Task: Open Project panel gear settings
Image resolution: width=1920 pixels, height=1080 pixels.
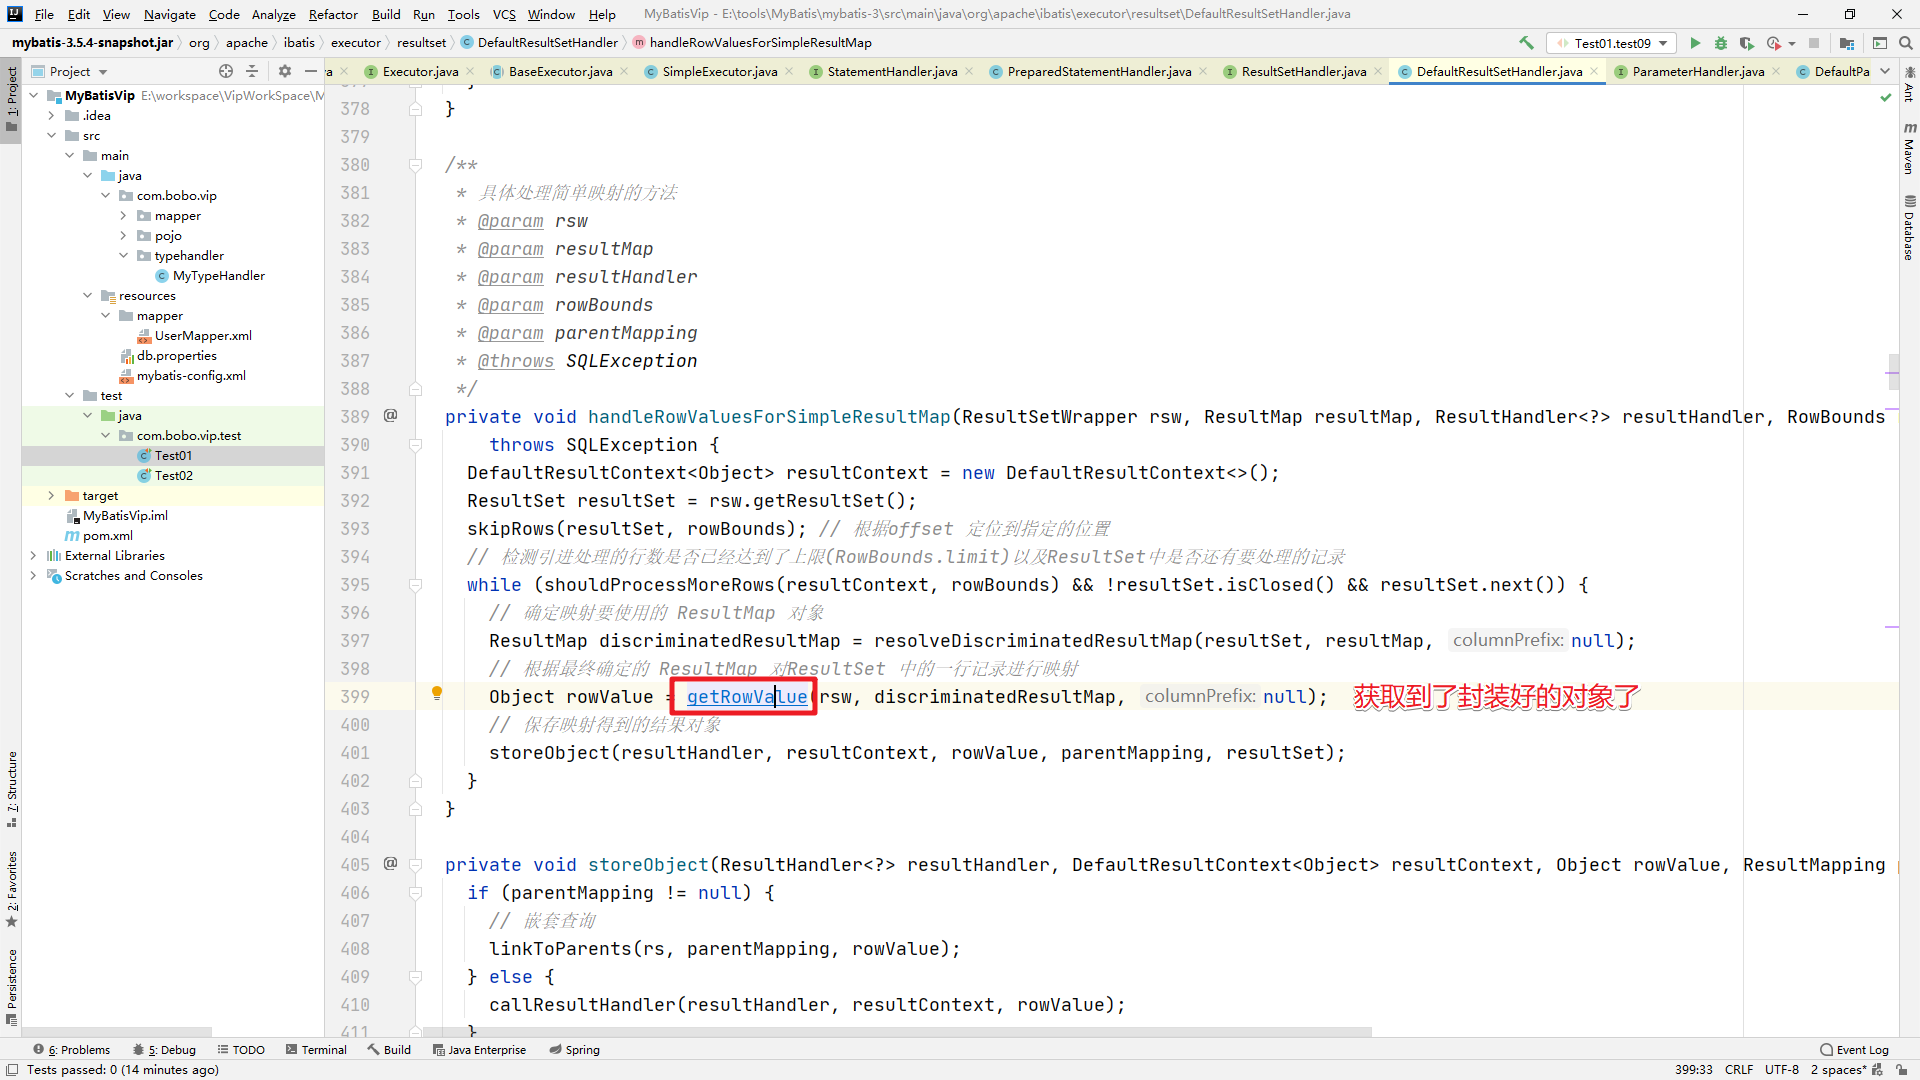Action: 285,71
